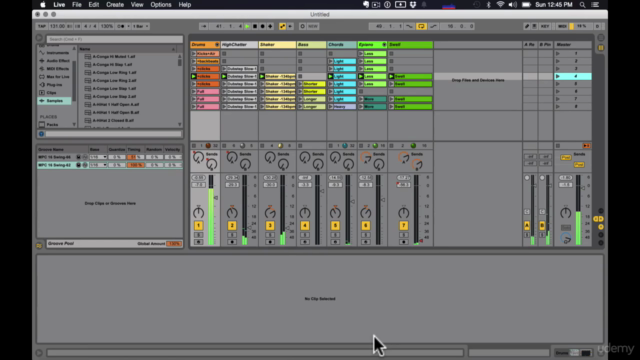Toggle browser visibility round button
The width and height of the screenshot is (640, 360).
click(x=39, y=38)
